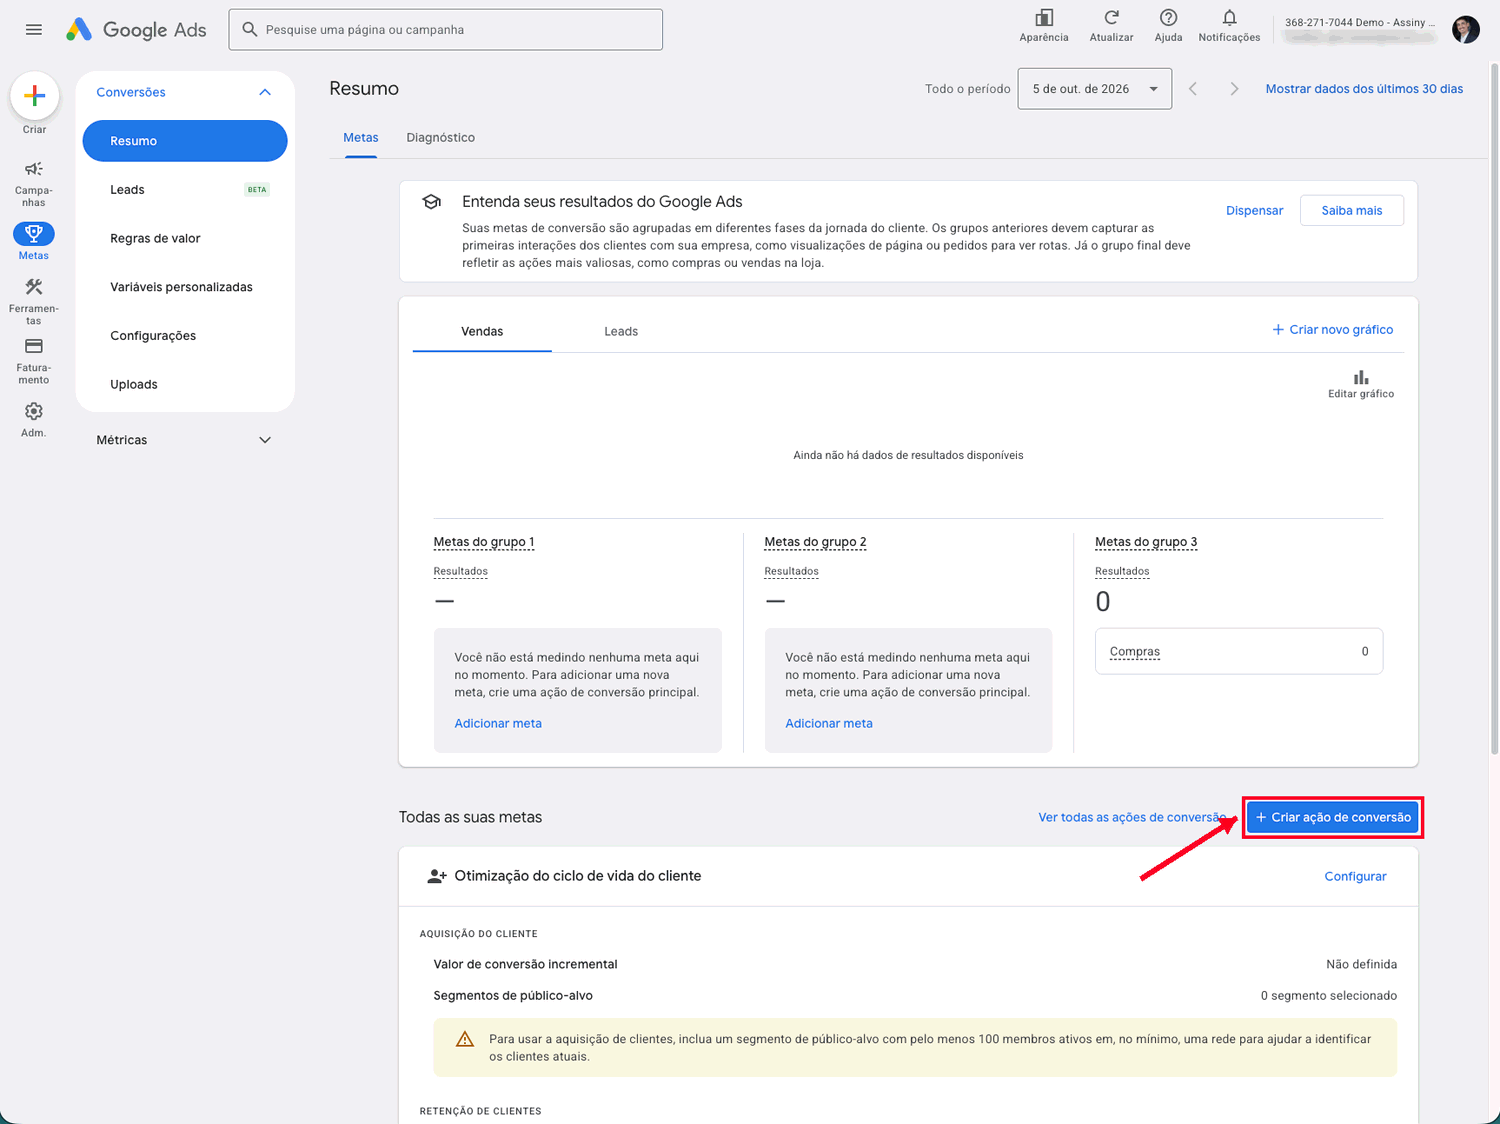Click the Criar plus button

coord(34,96)
